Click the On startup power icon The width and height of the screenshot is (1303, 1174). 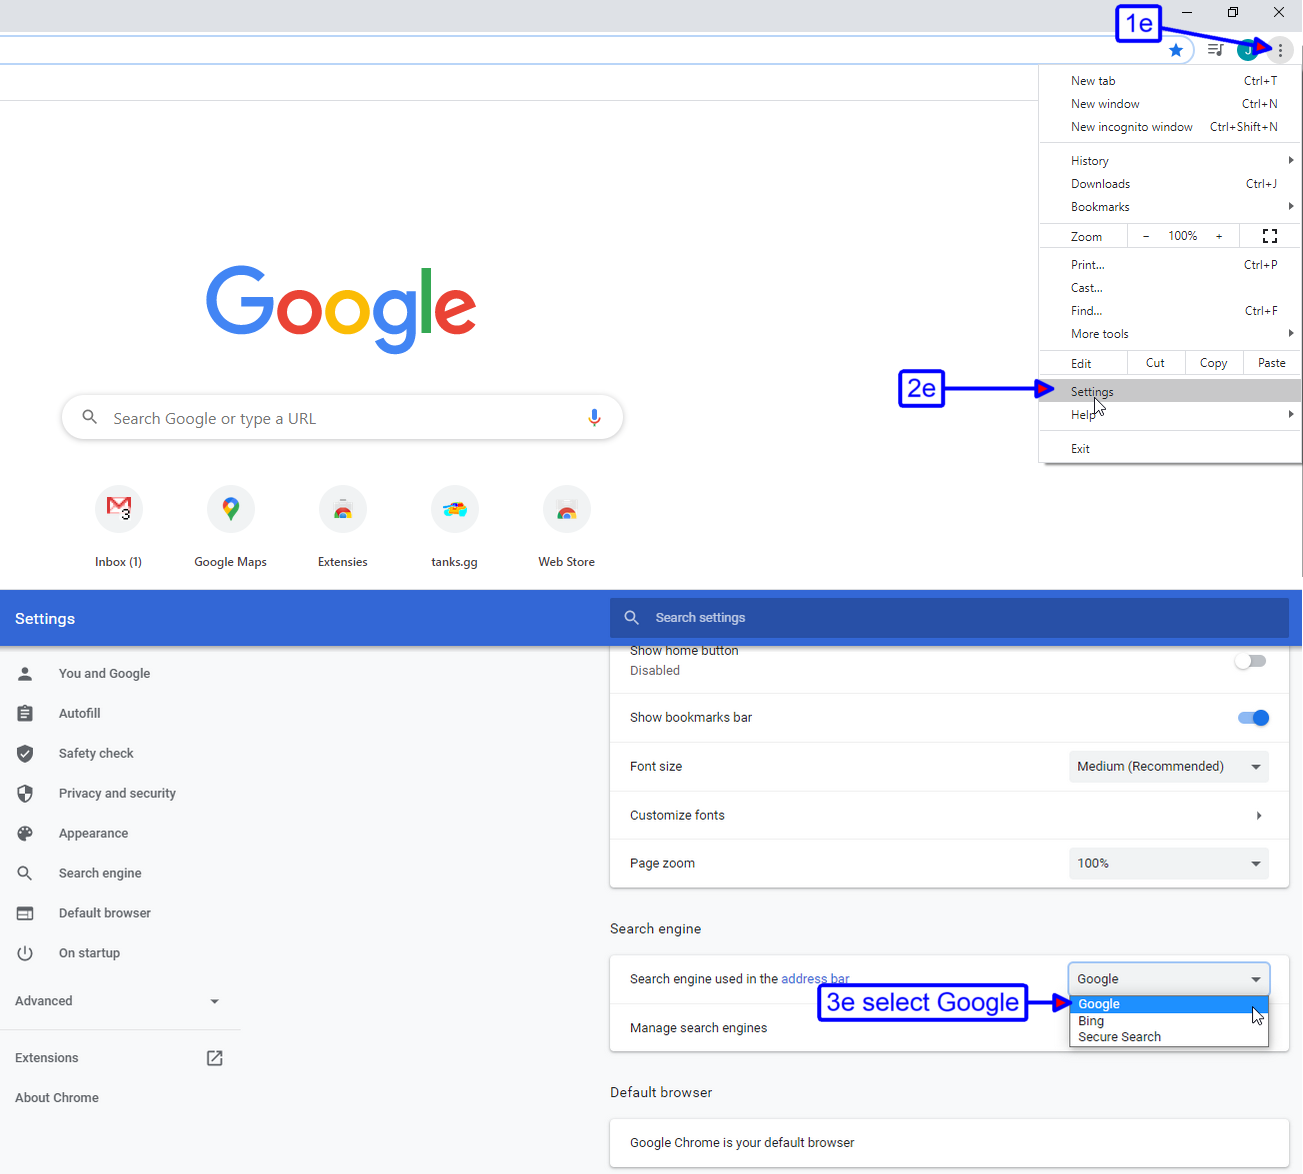pyautogui.click(x=25, y=953)
